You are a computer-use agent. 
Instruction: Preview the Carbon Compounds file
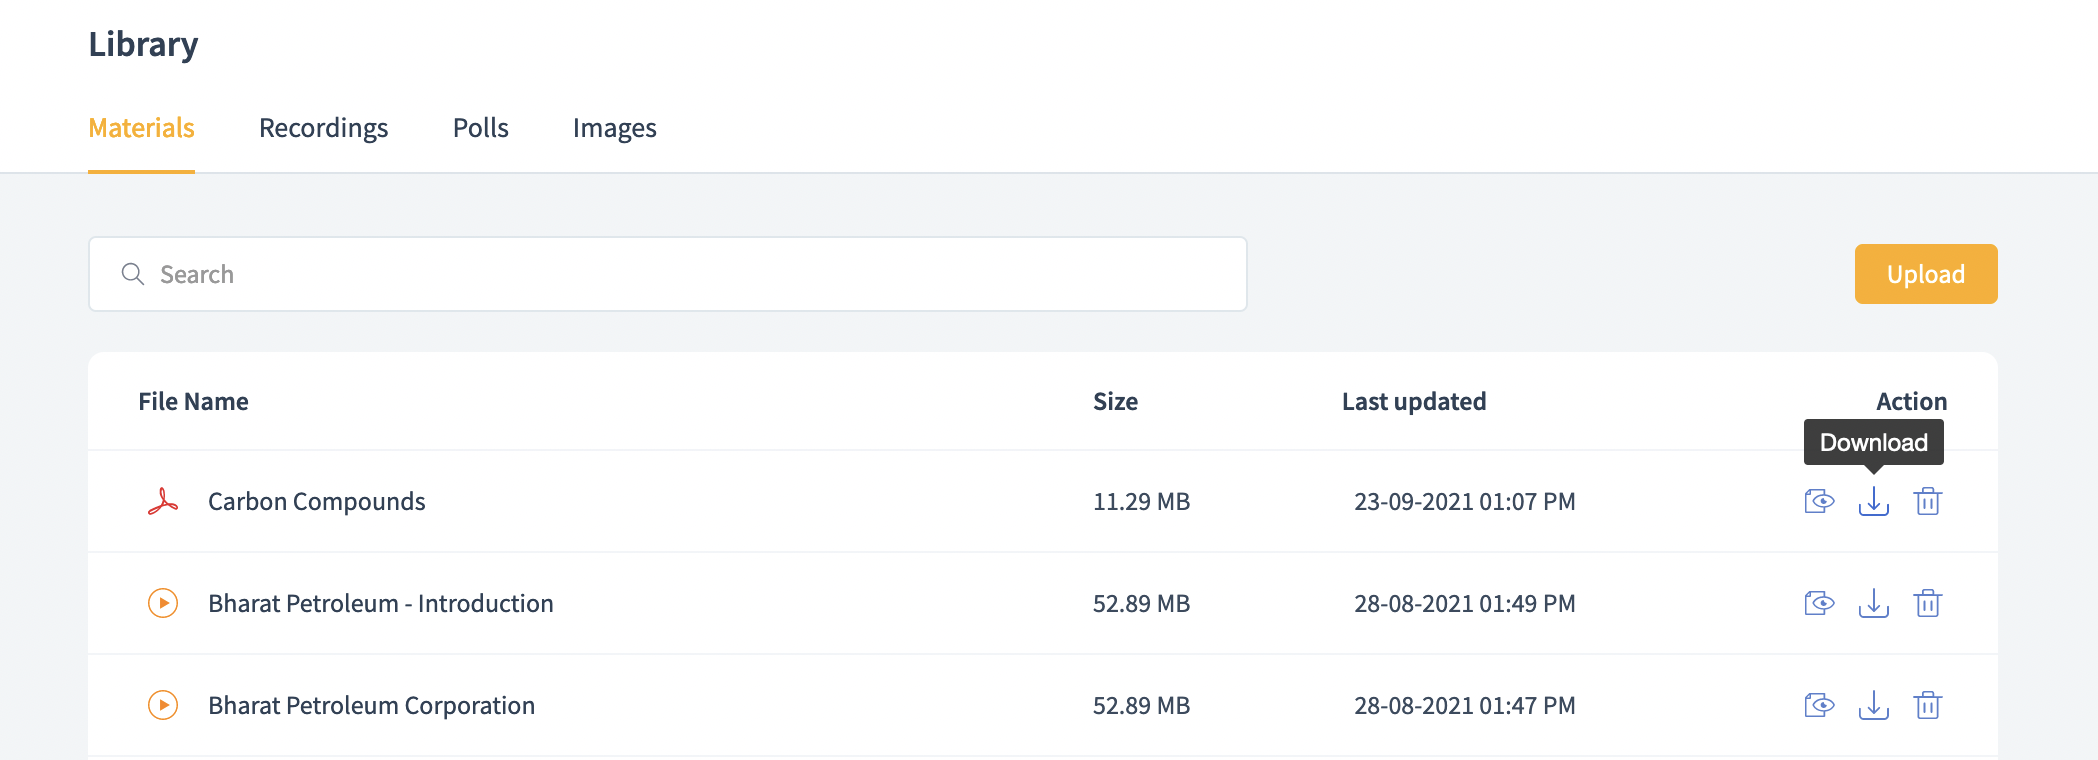tap(1819, 501)
